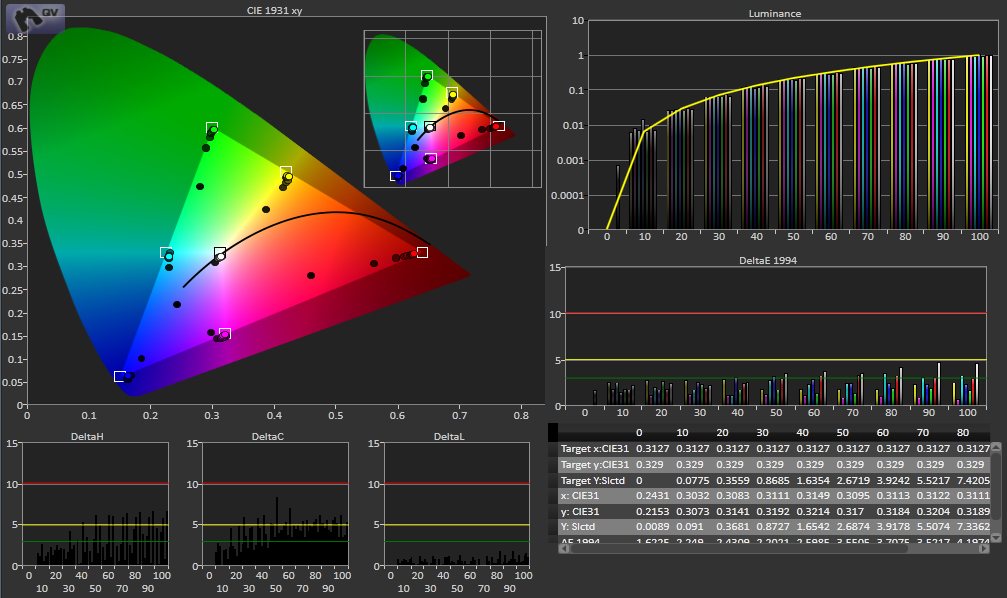Select the table cell reading 2.6719
This screenshot has width=1007, height=598.
pos(854,480)
